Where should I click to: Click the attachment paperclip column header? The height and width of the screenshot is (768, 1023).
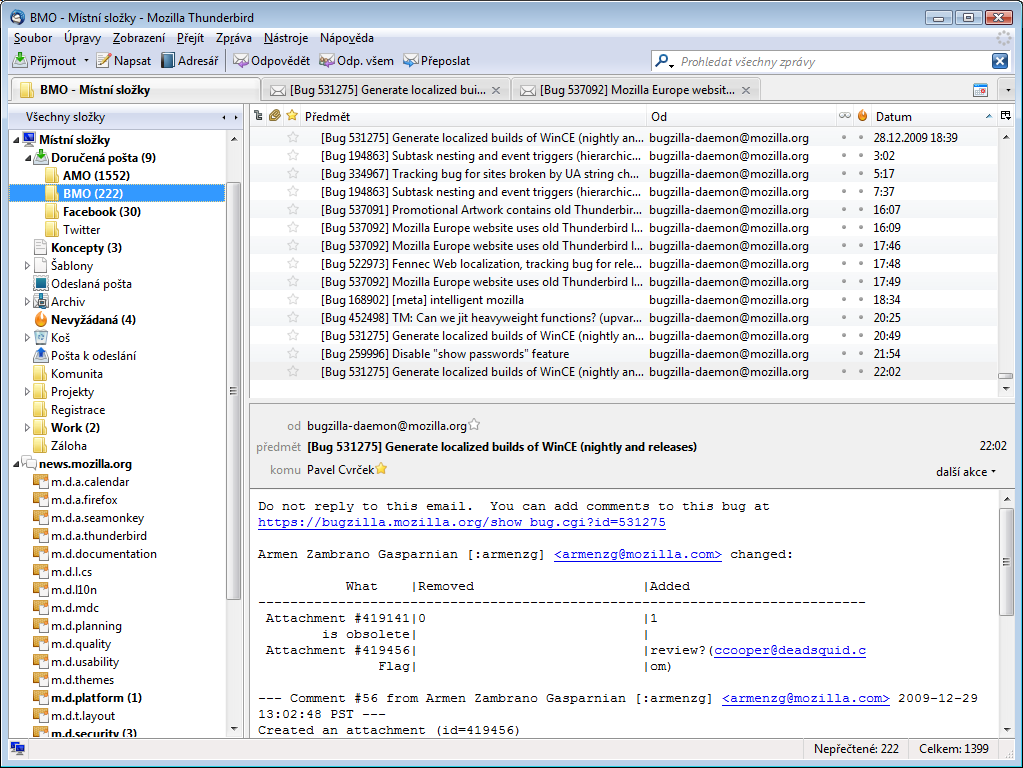[x=275, y=116]
